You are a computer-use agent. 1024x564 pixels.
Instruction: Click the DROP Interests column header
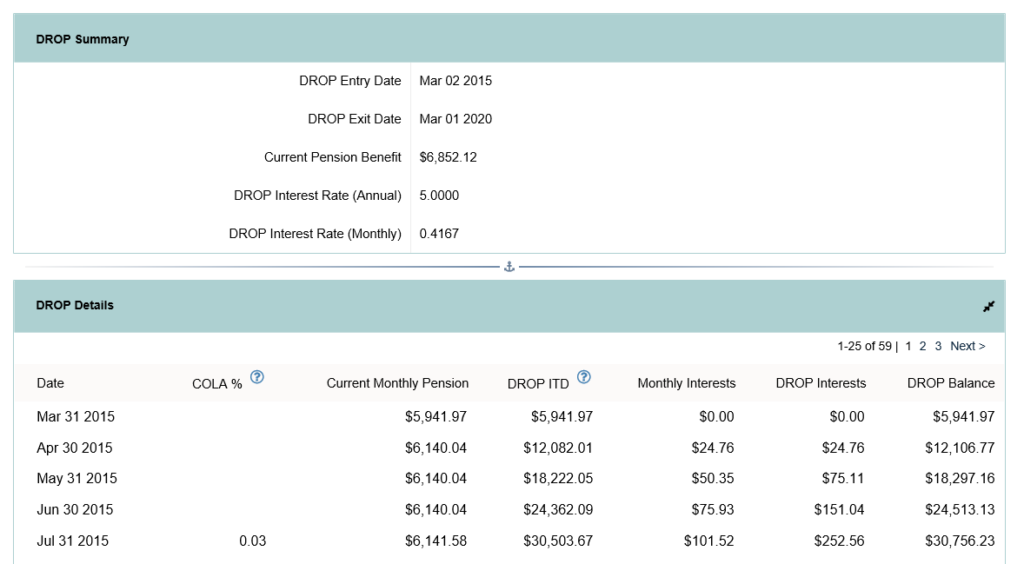[x=820, y=383]
